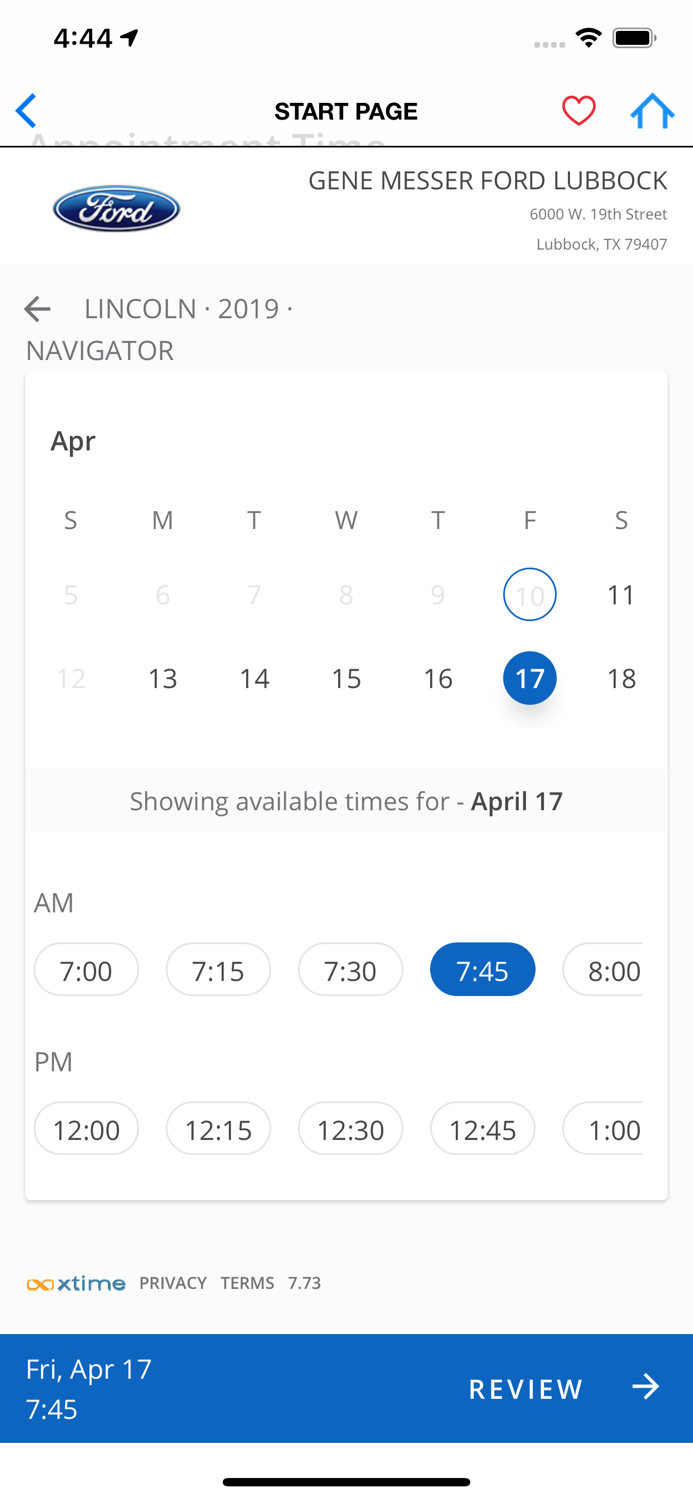This screenshot has width=693, height=1500.
Task: Select Saturday April 11 date
Action: pos(621,595)
